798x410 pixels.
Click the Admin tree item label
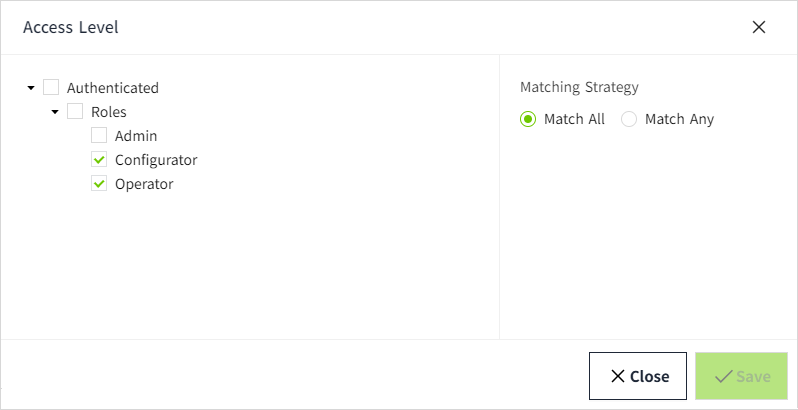(x=136, y=136)
